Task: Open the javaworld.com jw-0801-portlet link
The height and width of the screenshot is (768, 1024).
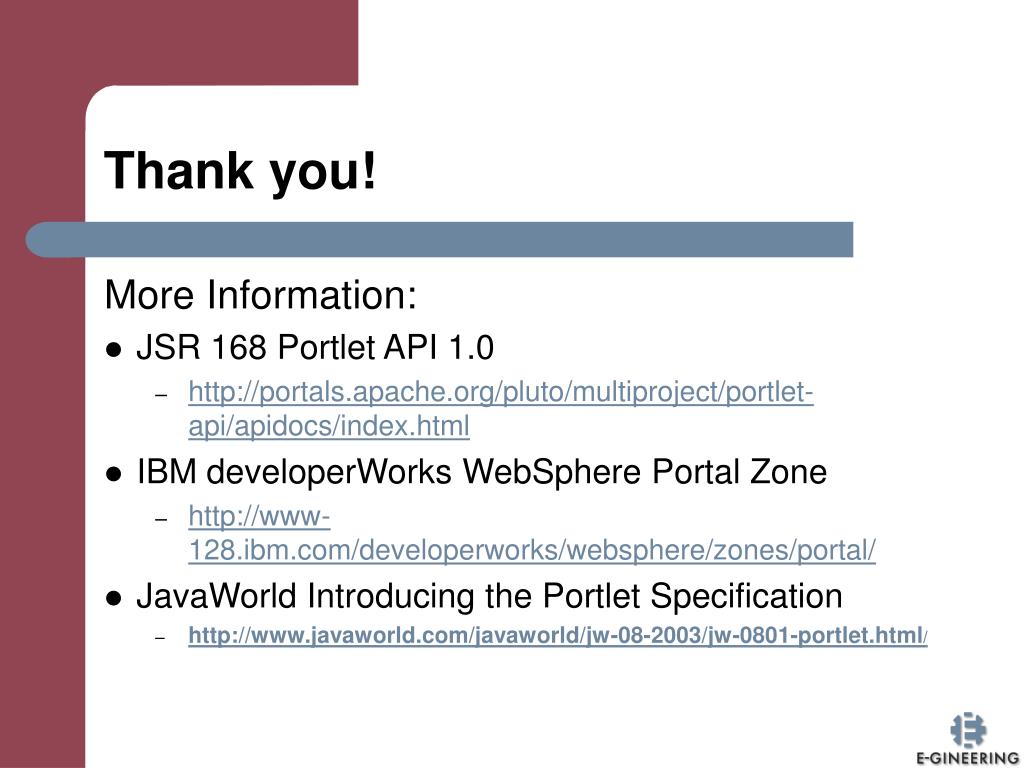Action: click(558, 635)
